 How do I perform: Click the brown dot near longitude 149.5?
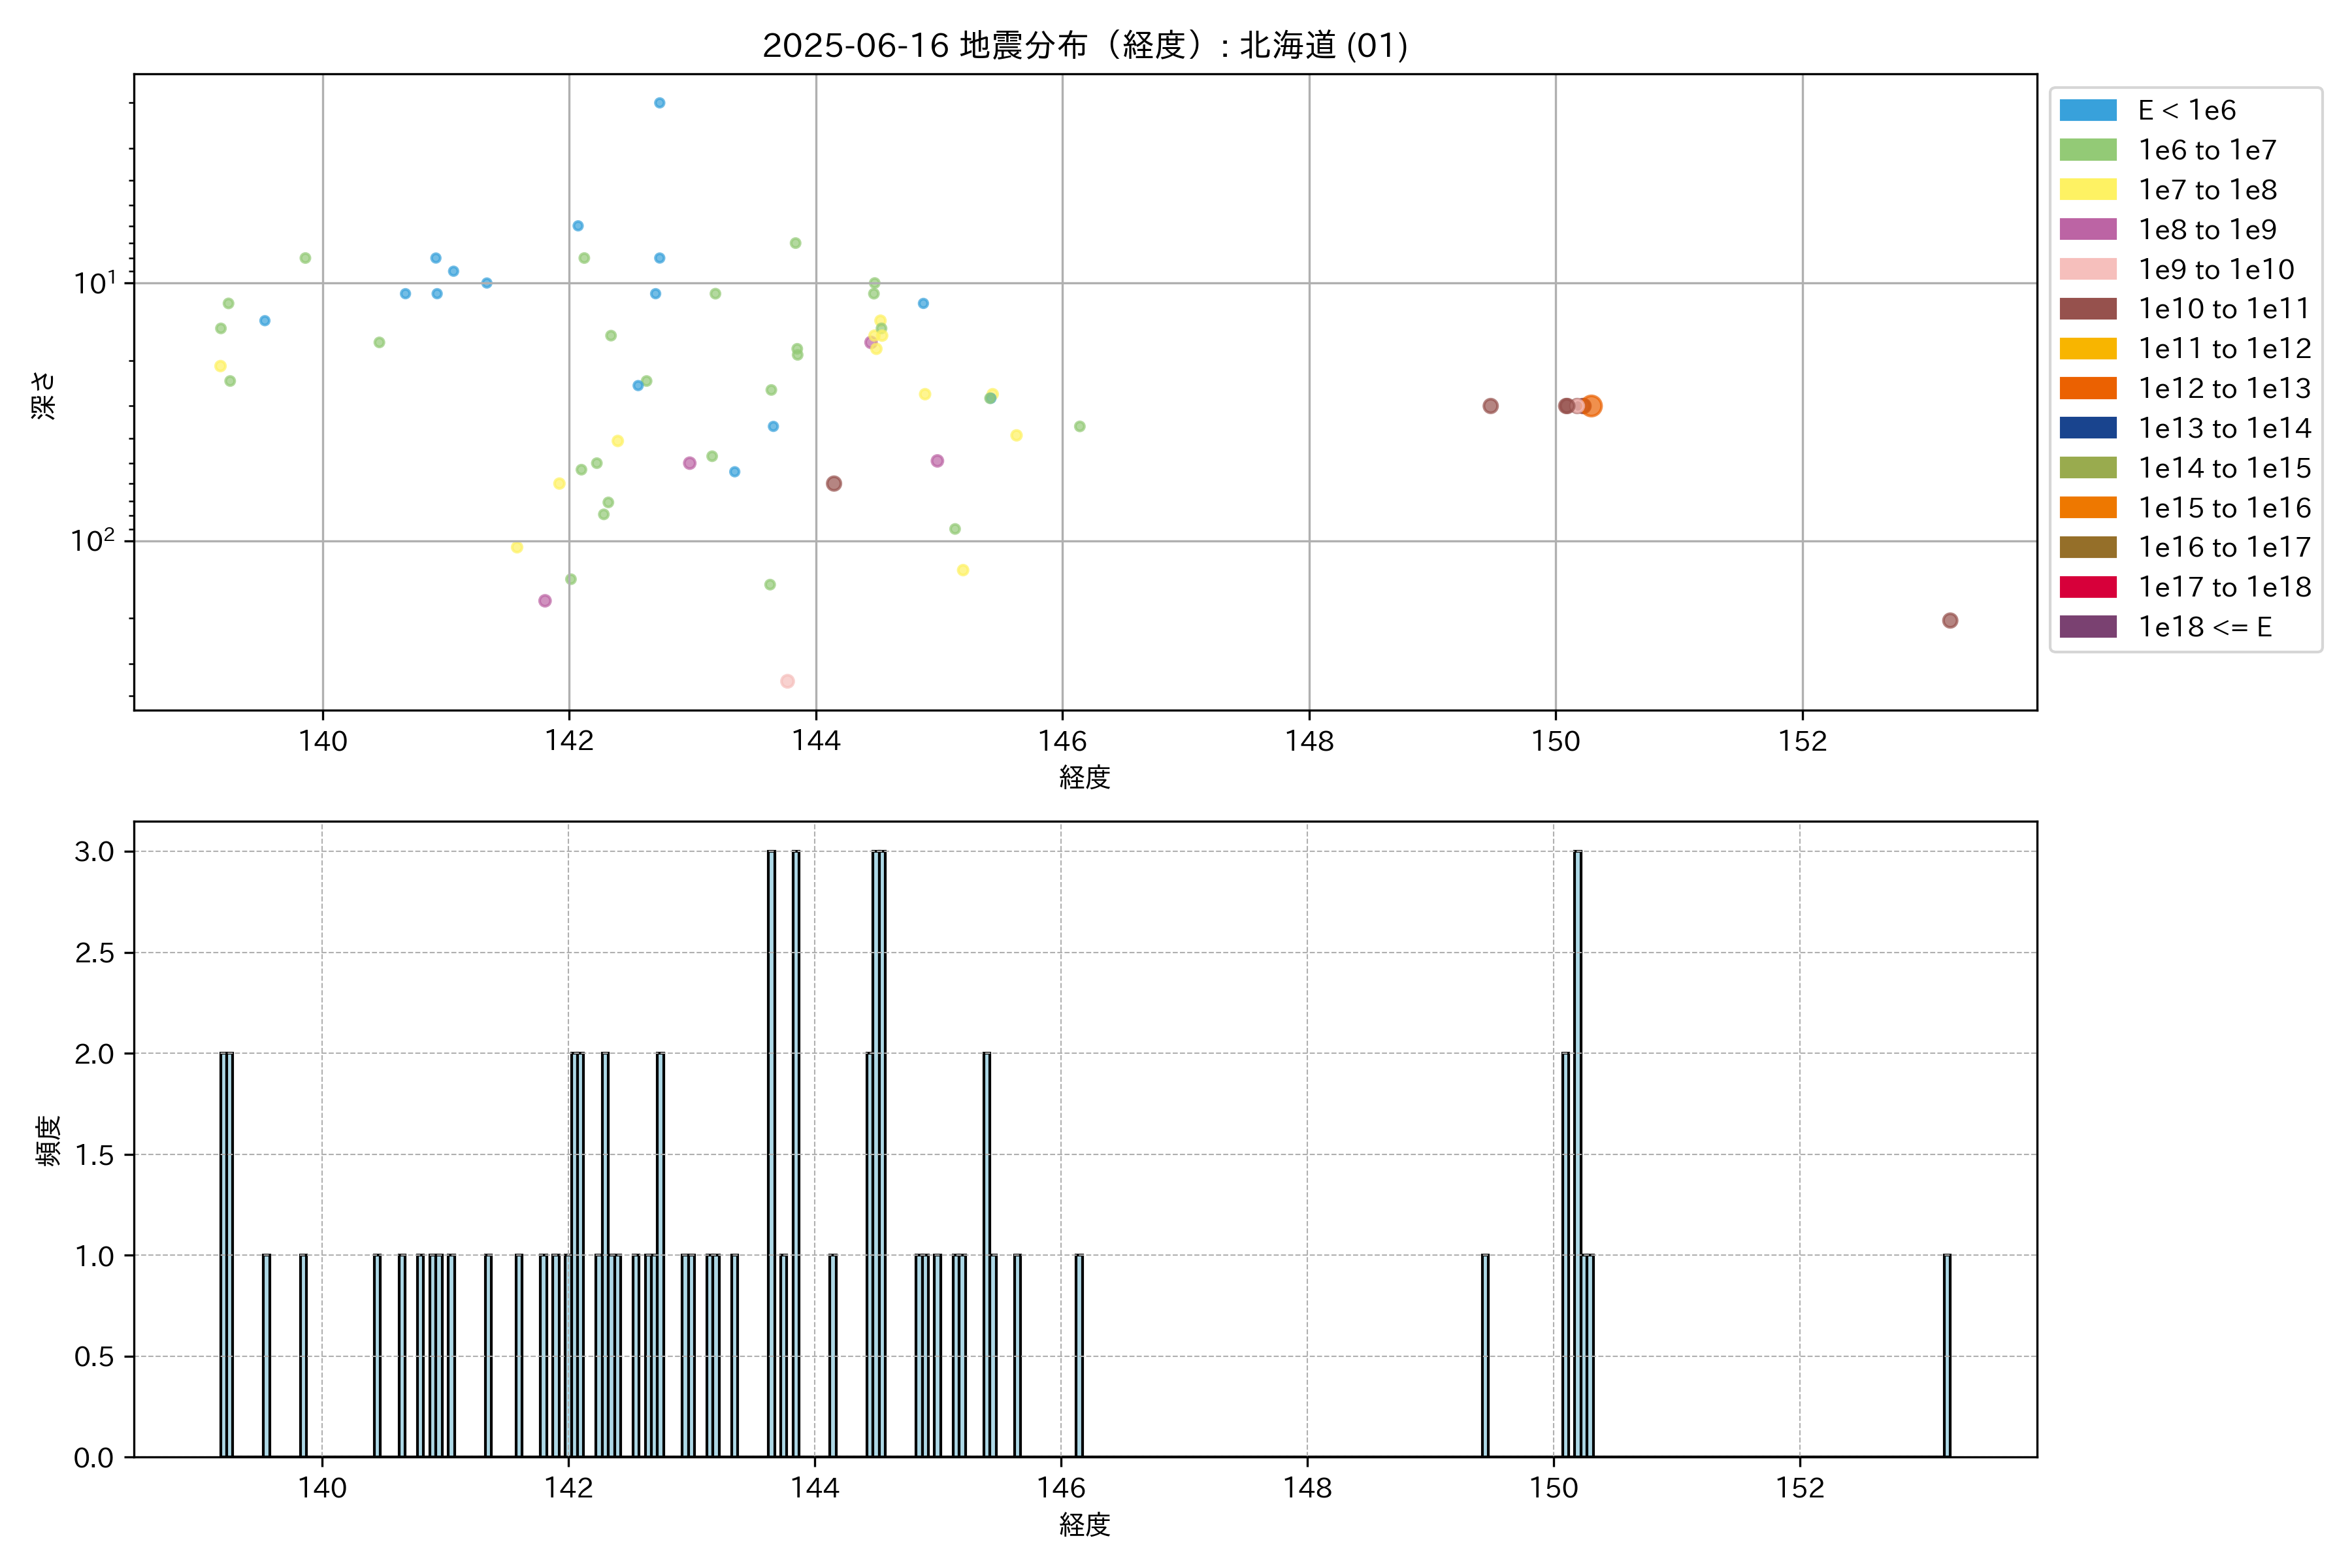pyautogui.click(x=1490, y=406)
